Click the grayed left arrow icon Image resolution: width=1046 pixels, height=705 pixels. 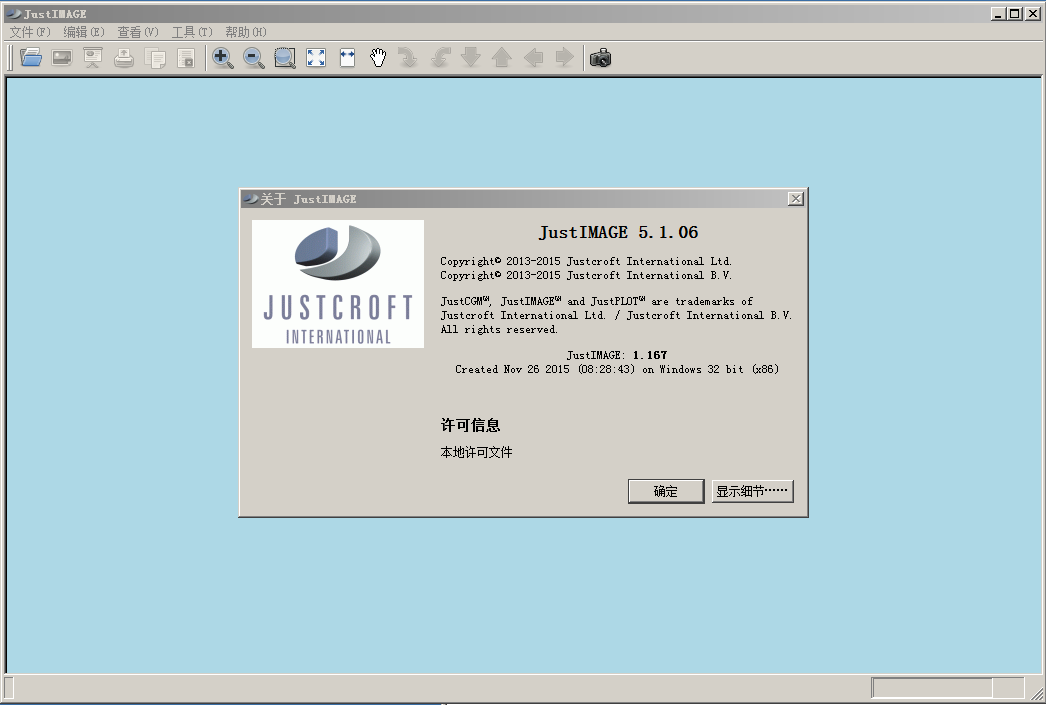[533, 58]
